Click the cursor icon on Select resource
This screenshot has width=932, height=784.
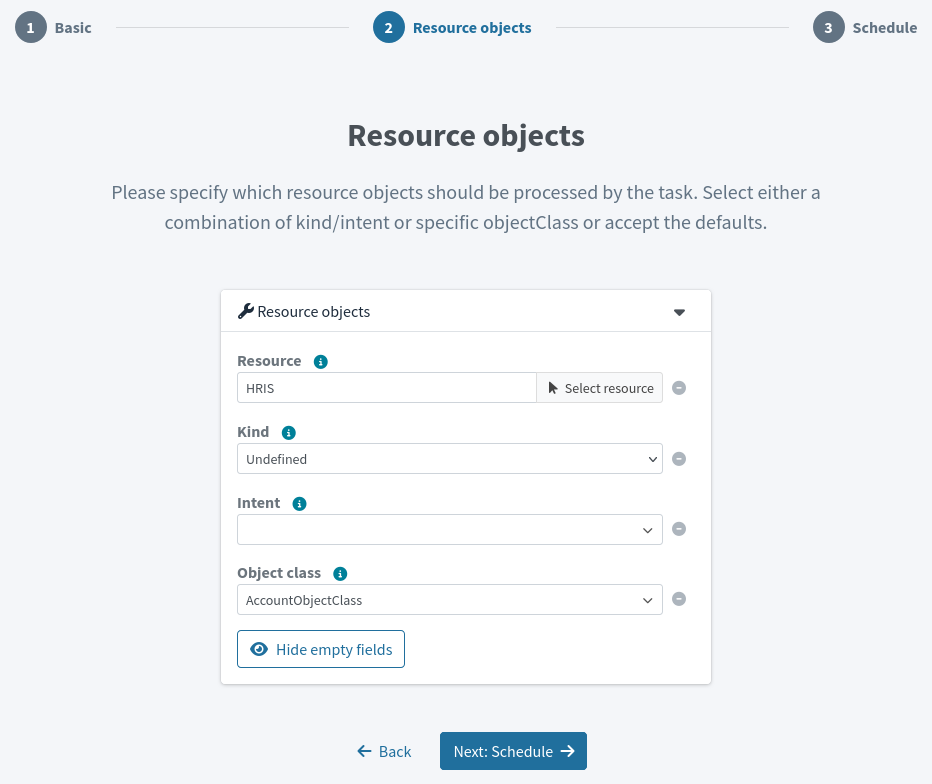coord(554,388)
